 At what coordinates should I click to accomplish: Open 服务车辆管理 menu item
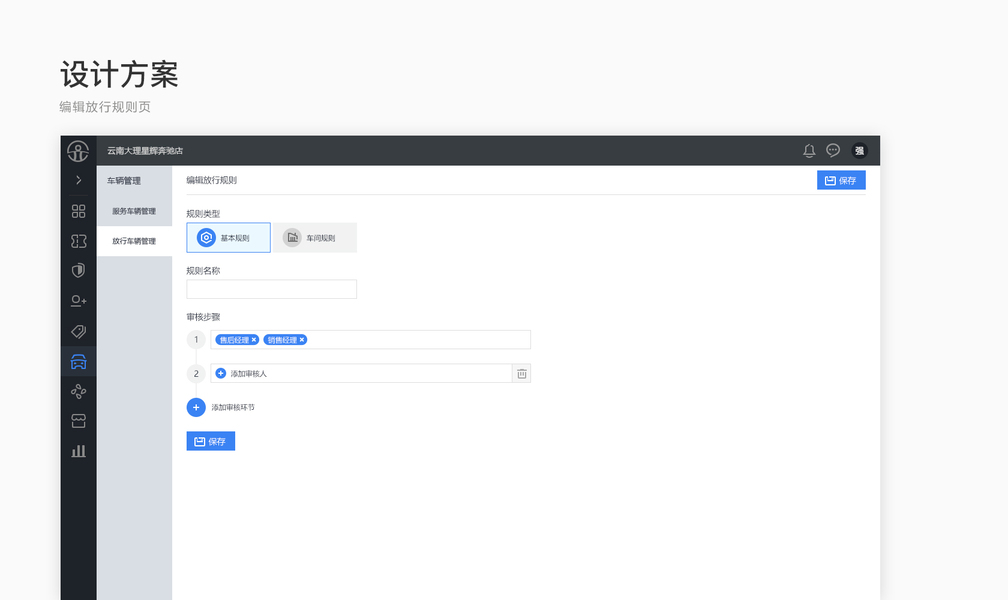[134, 211]
